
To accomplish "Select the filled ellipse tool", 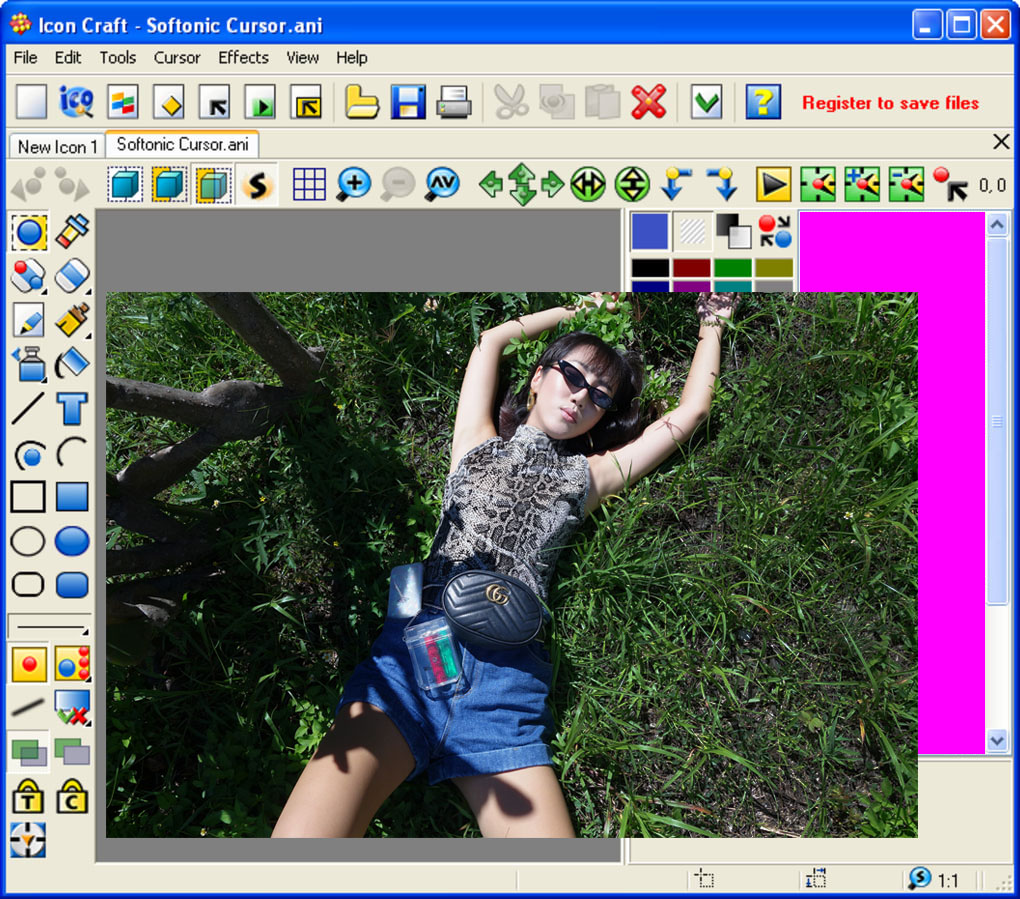I will coord(72,541).
